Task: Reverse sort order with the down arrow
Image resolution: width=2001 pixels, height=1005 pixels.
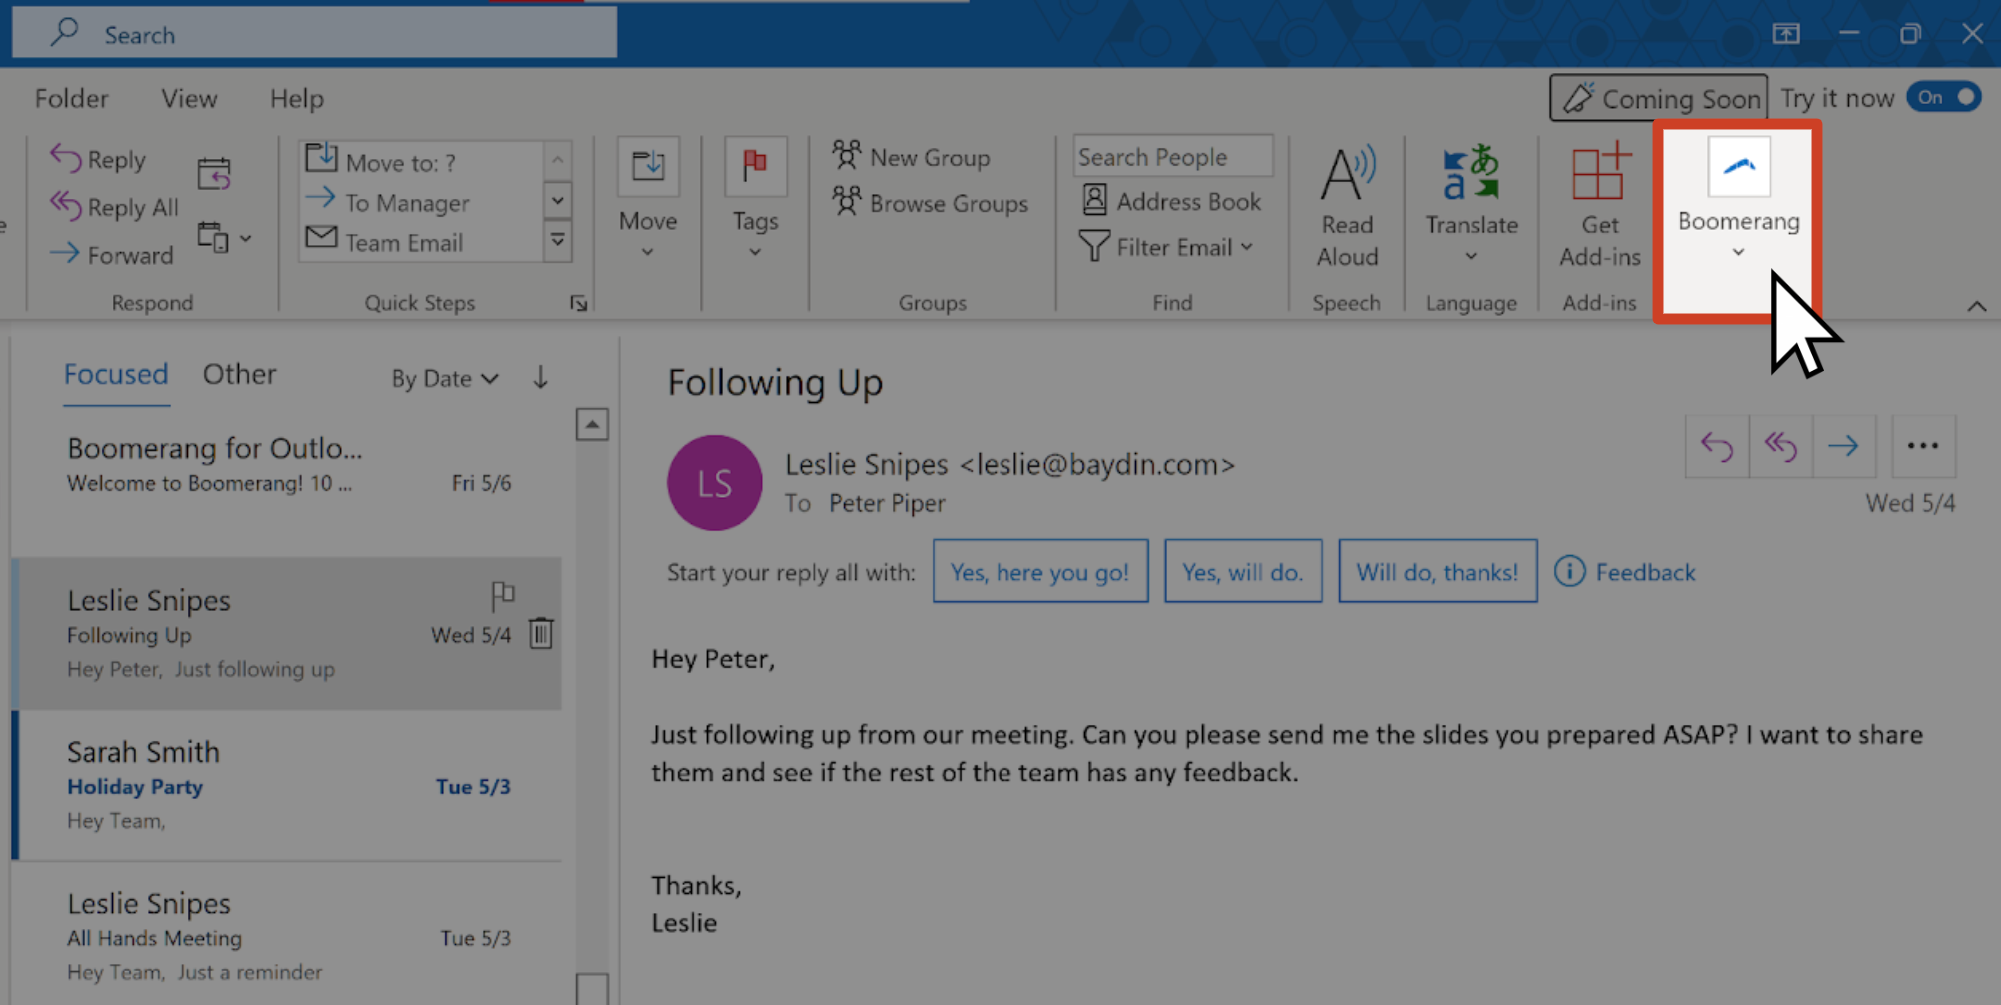Action: tap(540, 377)
